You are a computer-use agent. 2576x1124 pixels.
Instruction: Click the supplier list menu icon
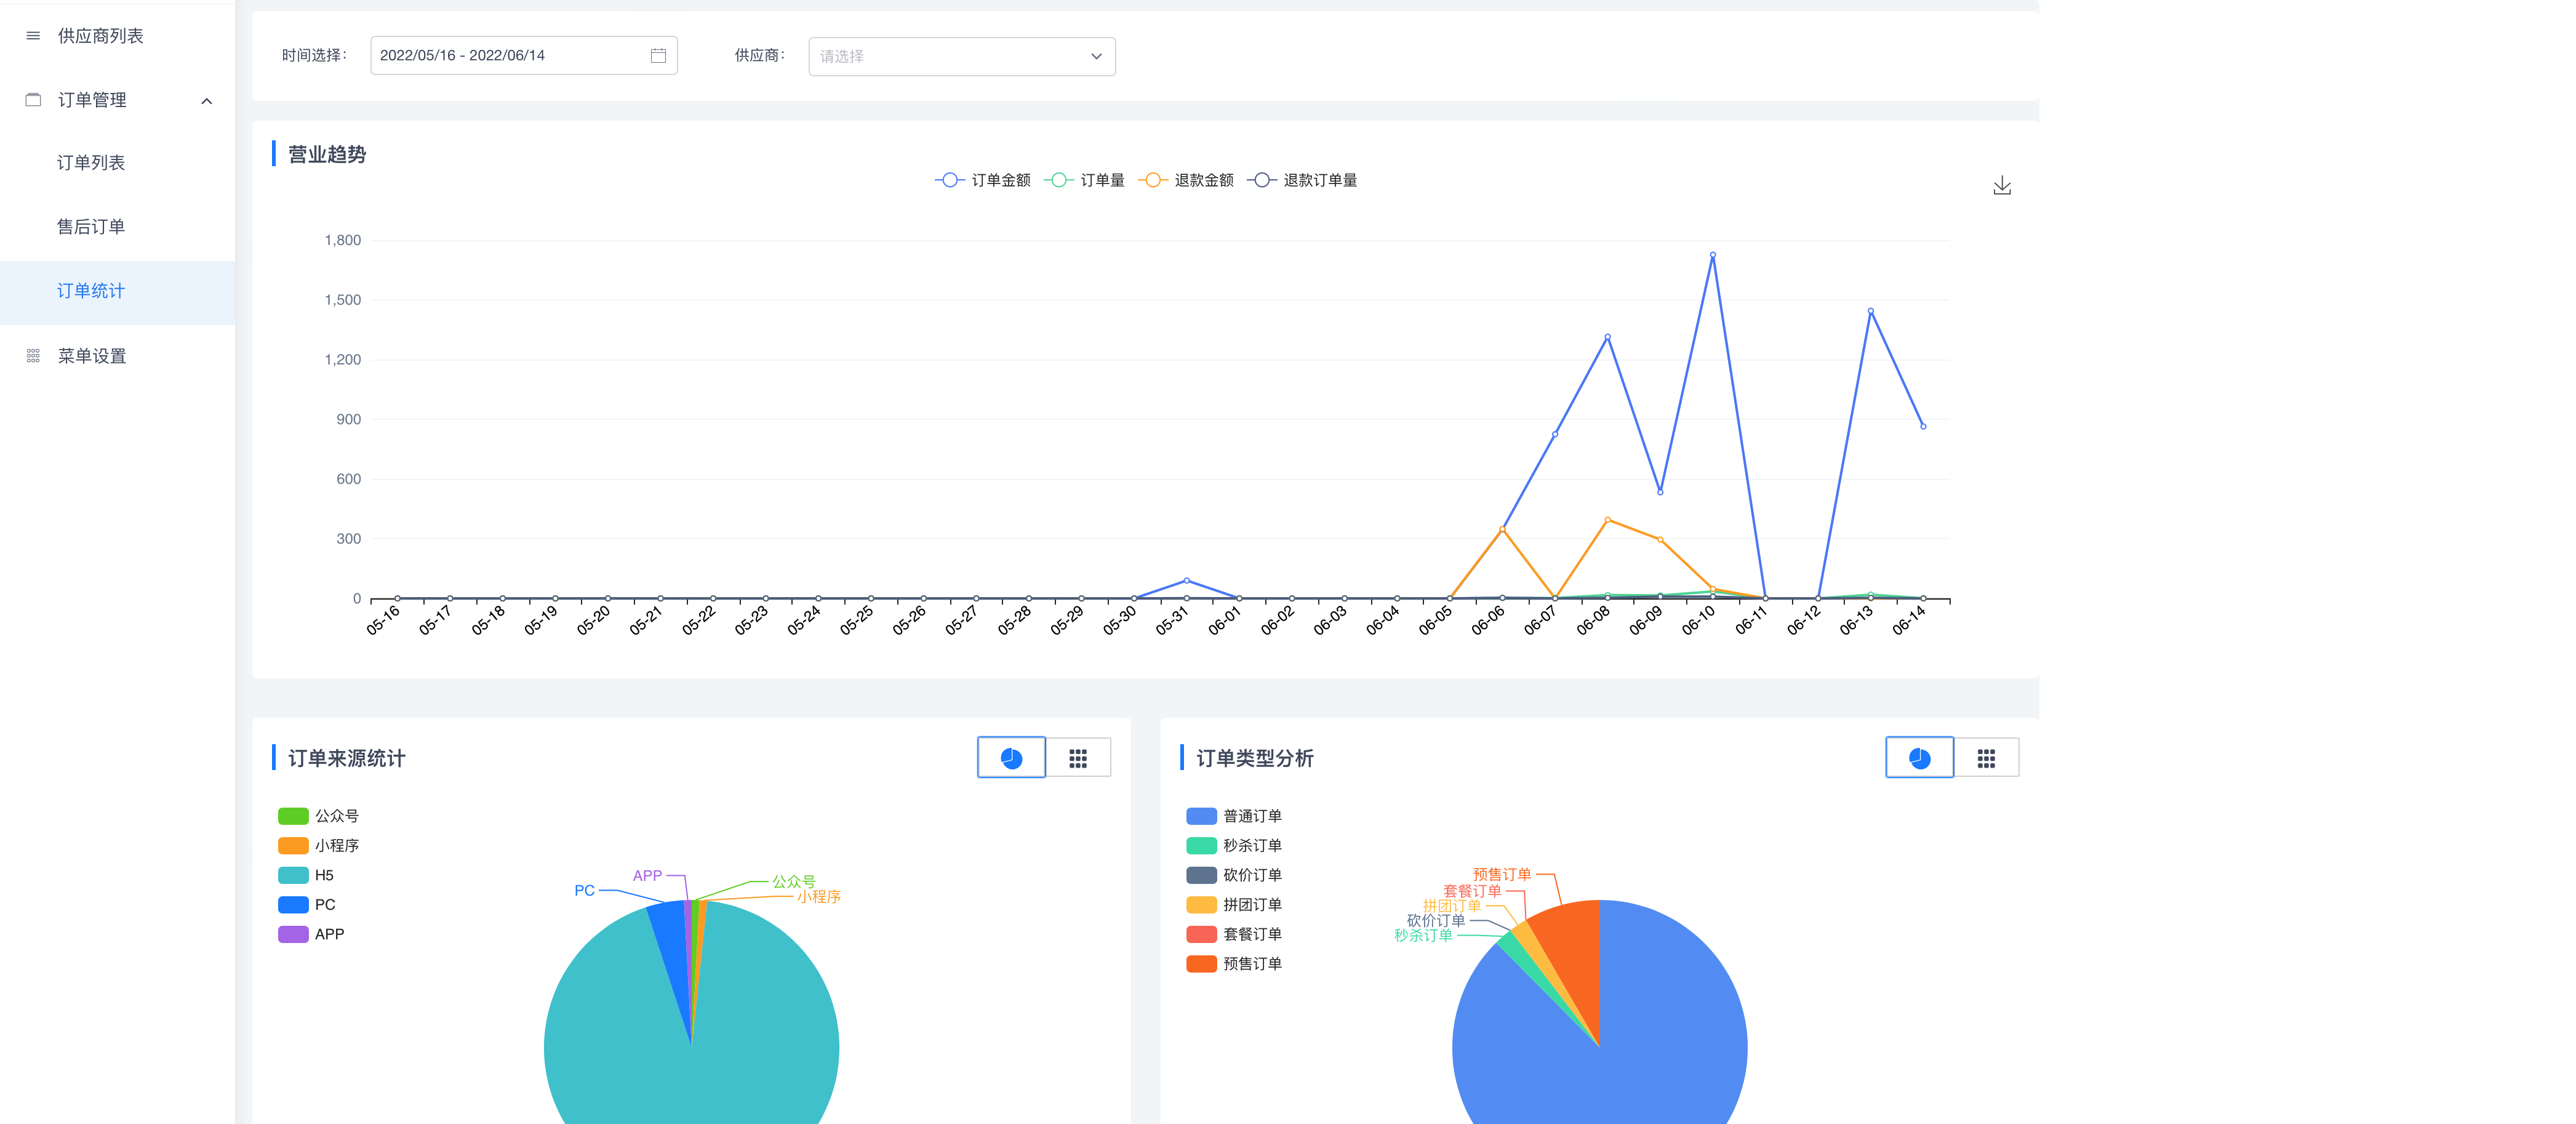[x=33, y=36]
